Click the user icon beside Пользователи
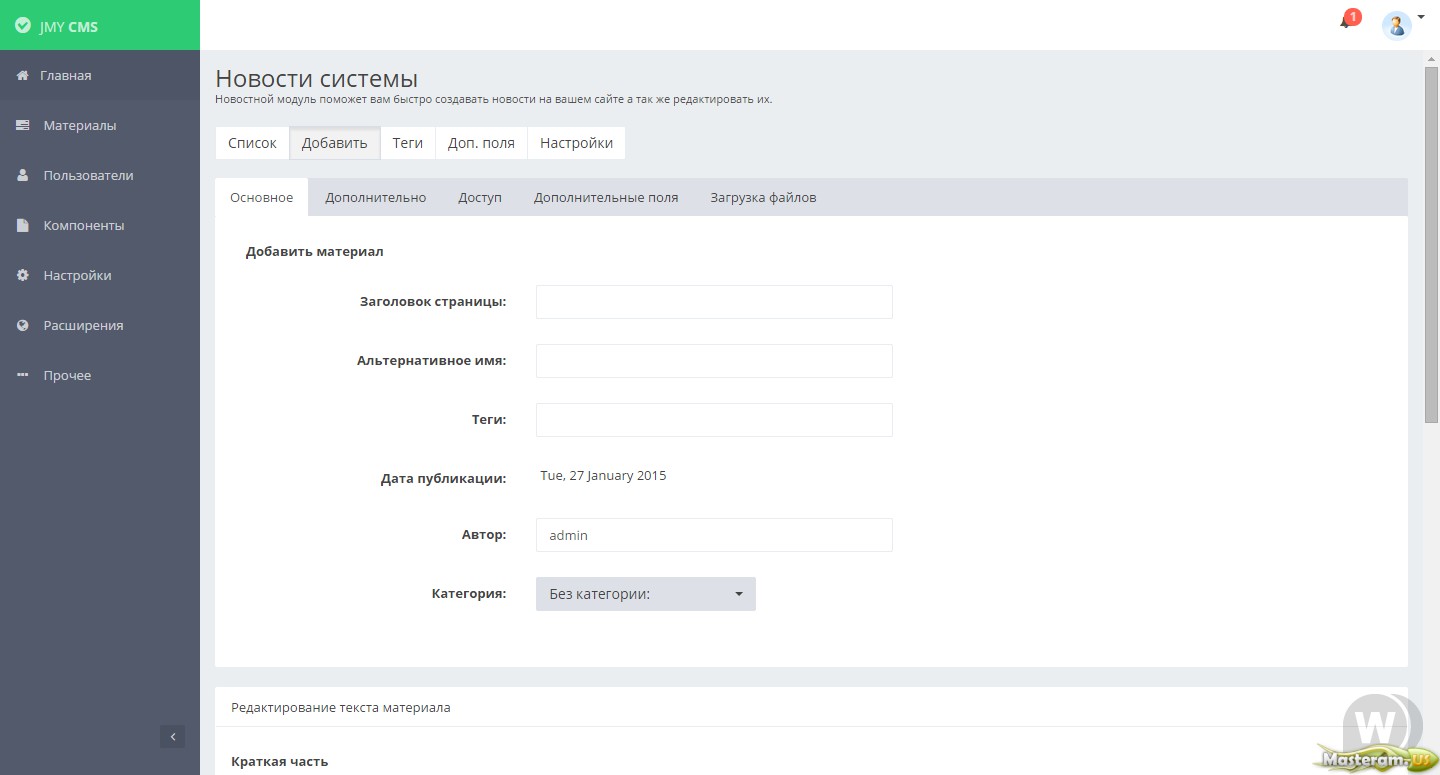This screenshot has height=775, width=1440. click(22, 176)
